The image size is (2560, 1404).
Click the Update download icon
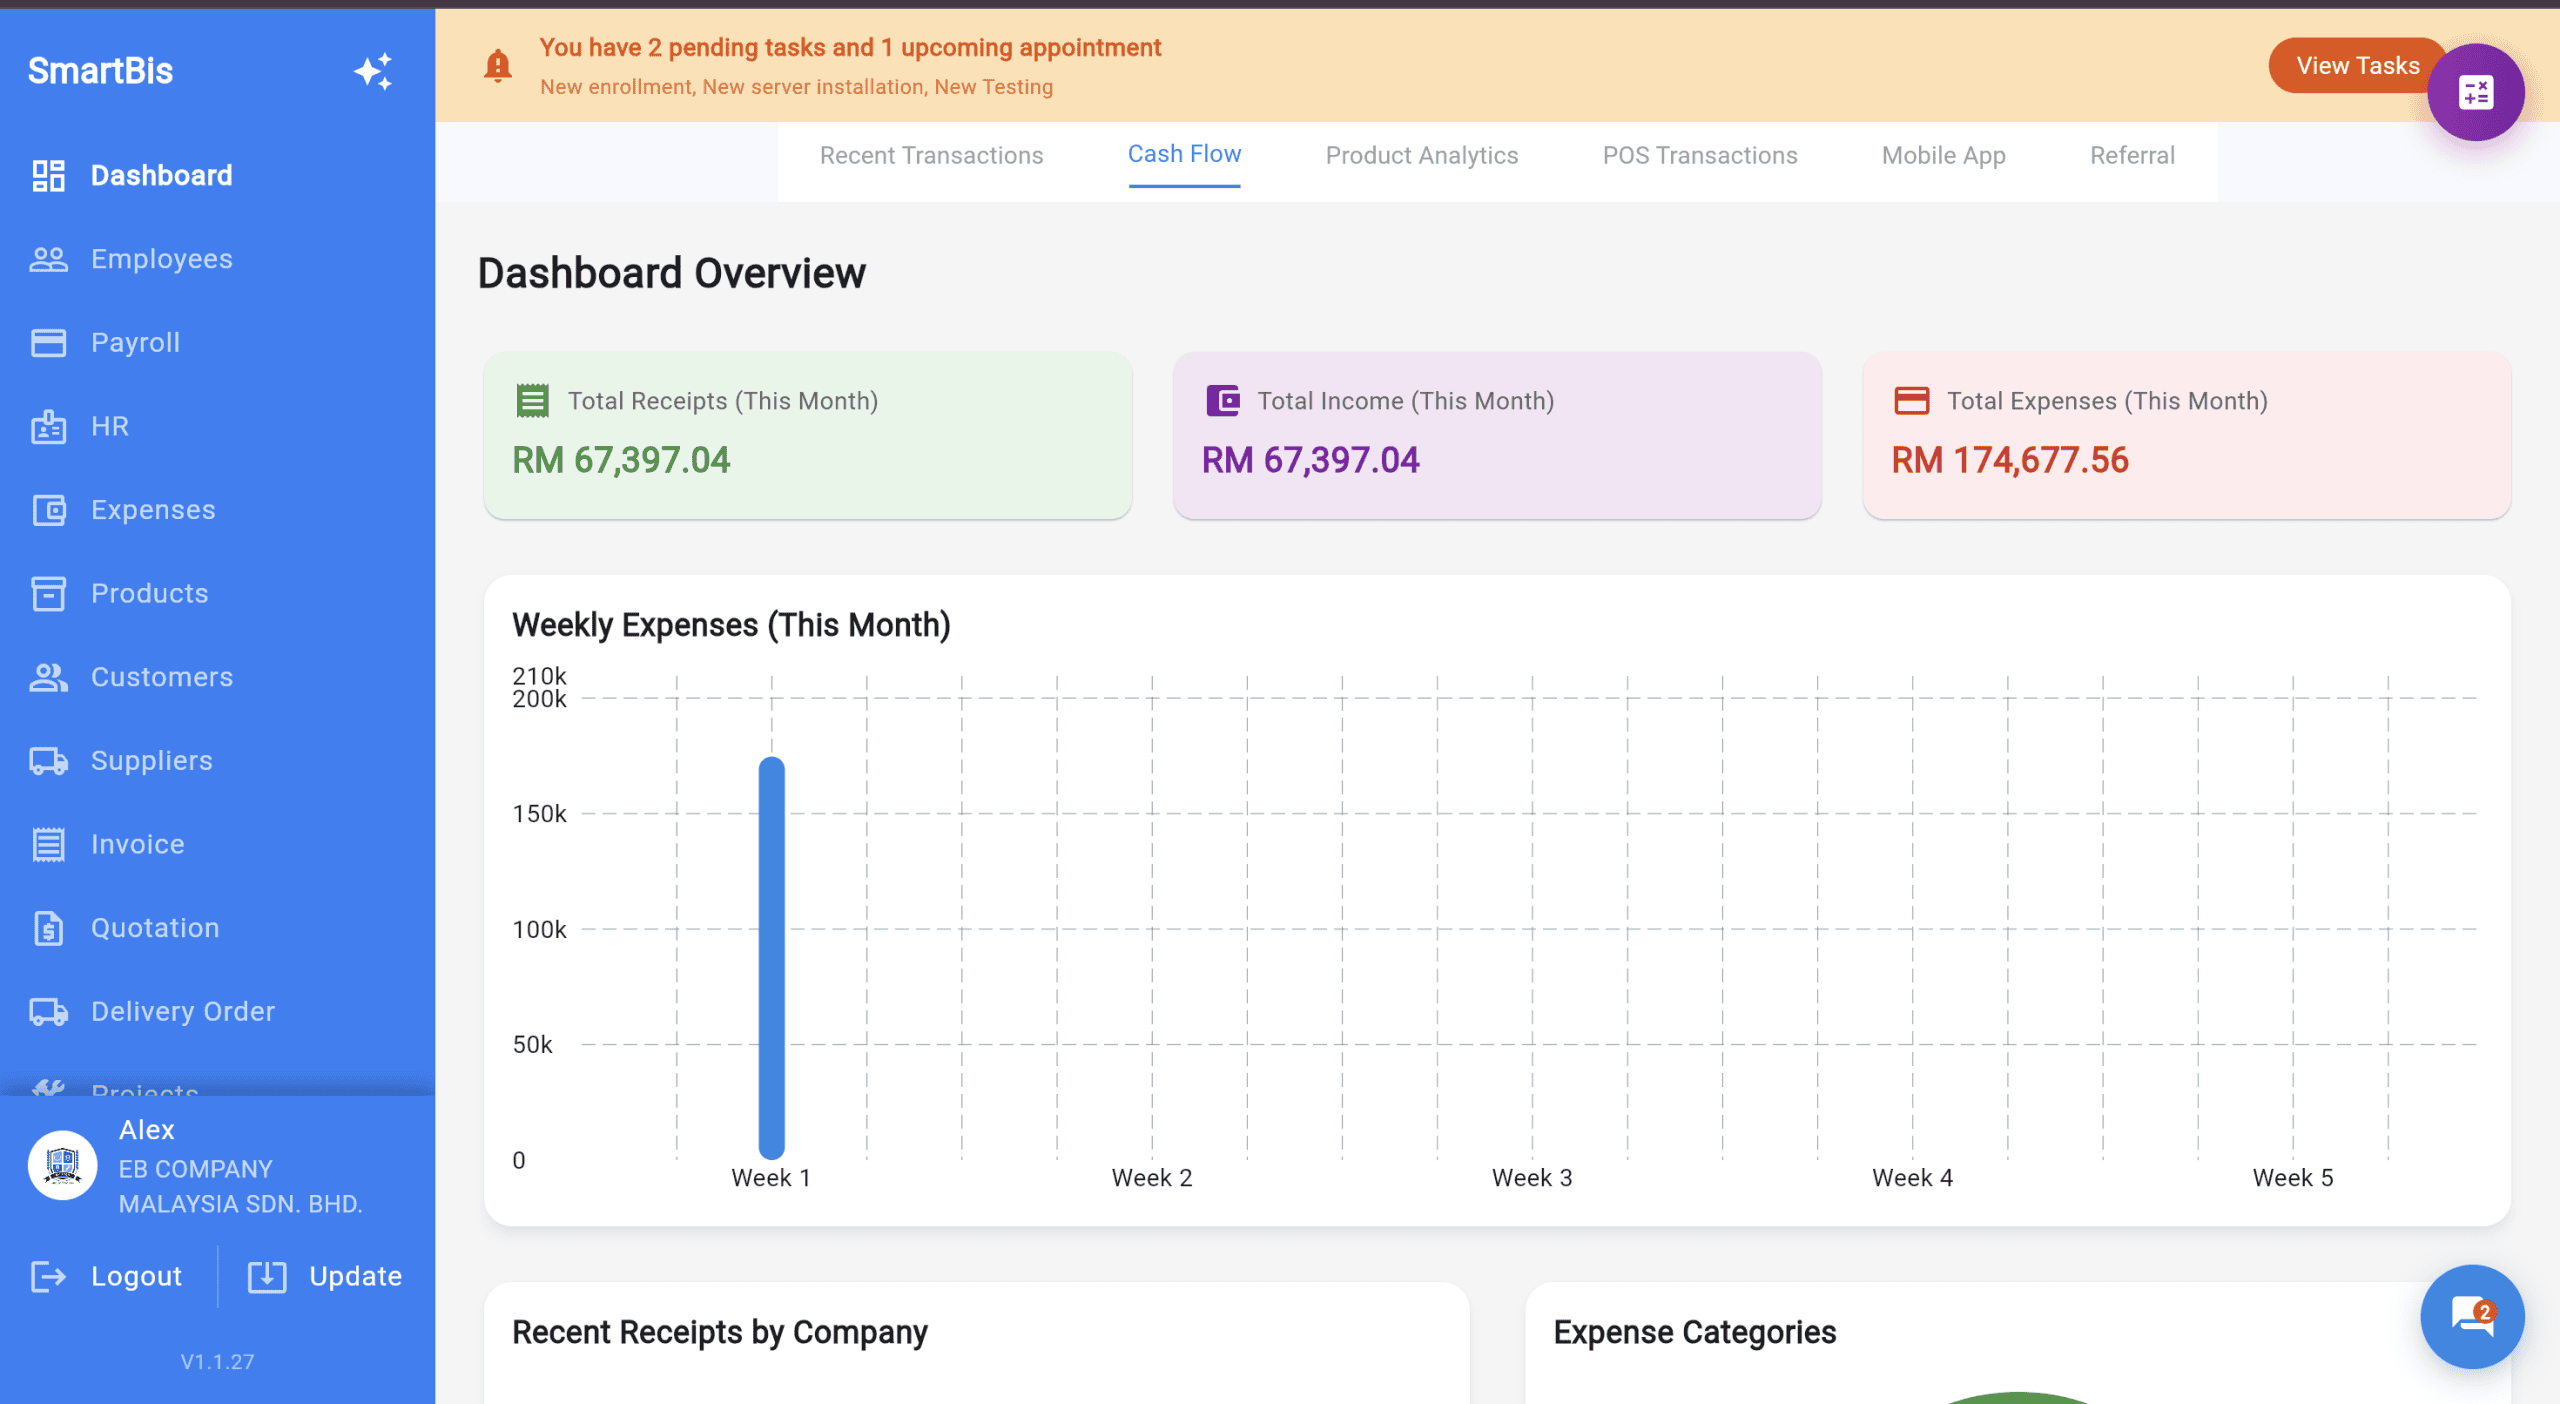[x=267, y=1276]
